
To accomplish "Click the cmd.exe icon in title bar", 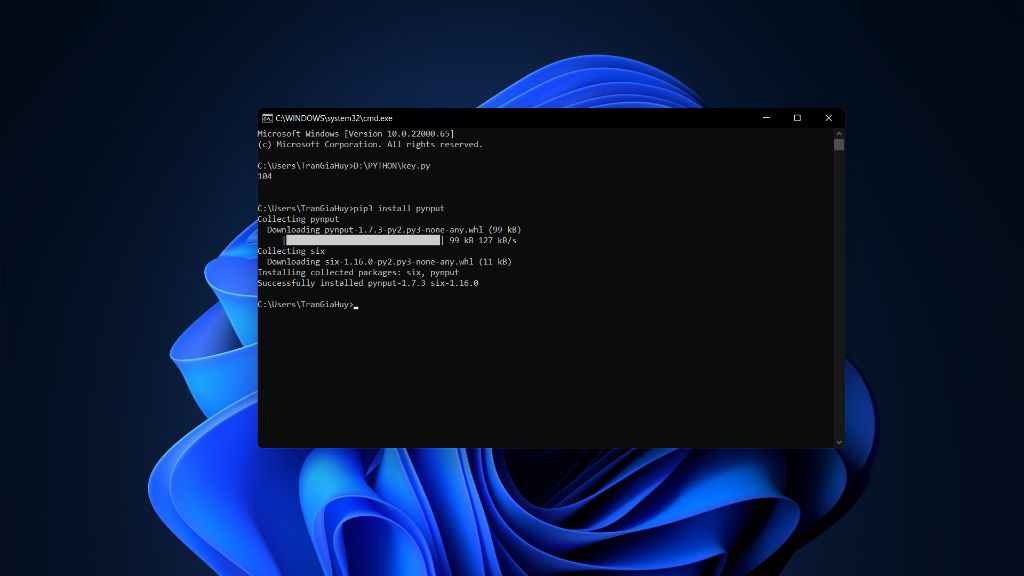I will point(267,118).
